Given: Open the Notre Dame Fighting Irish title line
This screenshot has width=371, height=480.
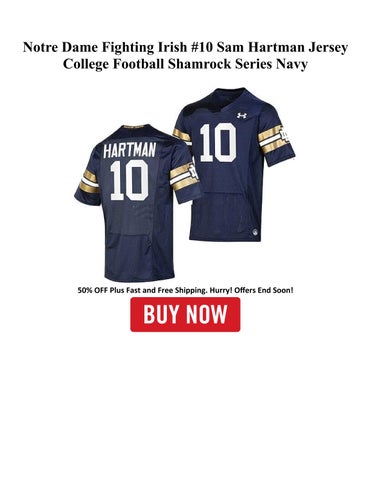Looking at the screenshot, I should [x=185, y=47].
